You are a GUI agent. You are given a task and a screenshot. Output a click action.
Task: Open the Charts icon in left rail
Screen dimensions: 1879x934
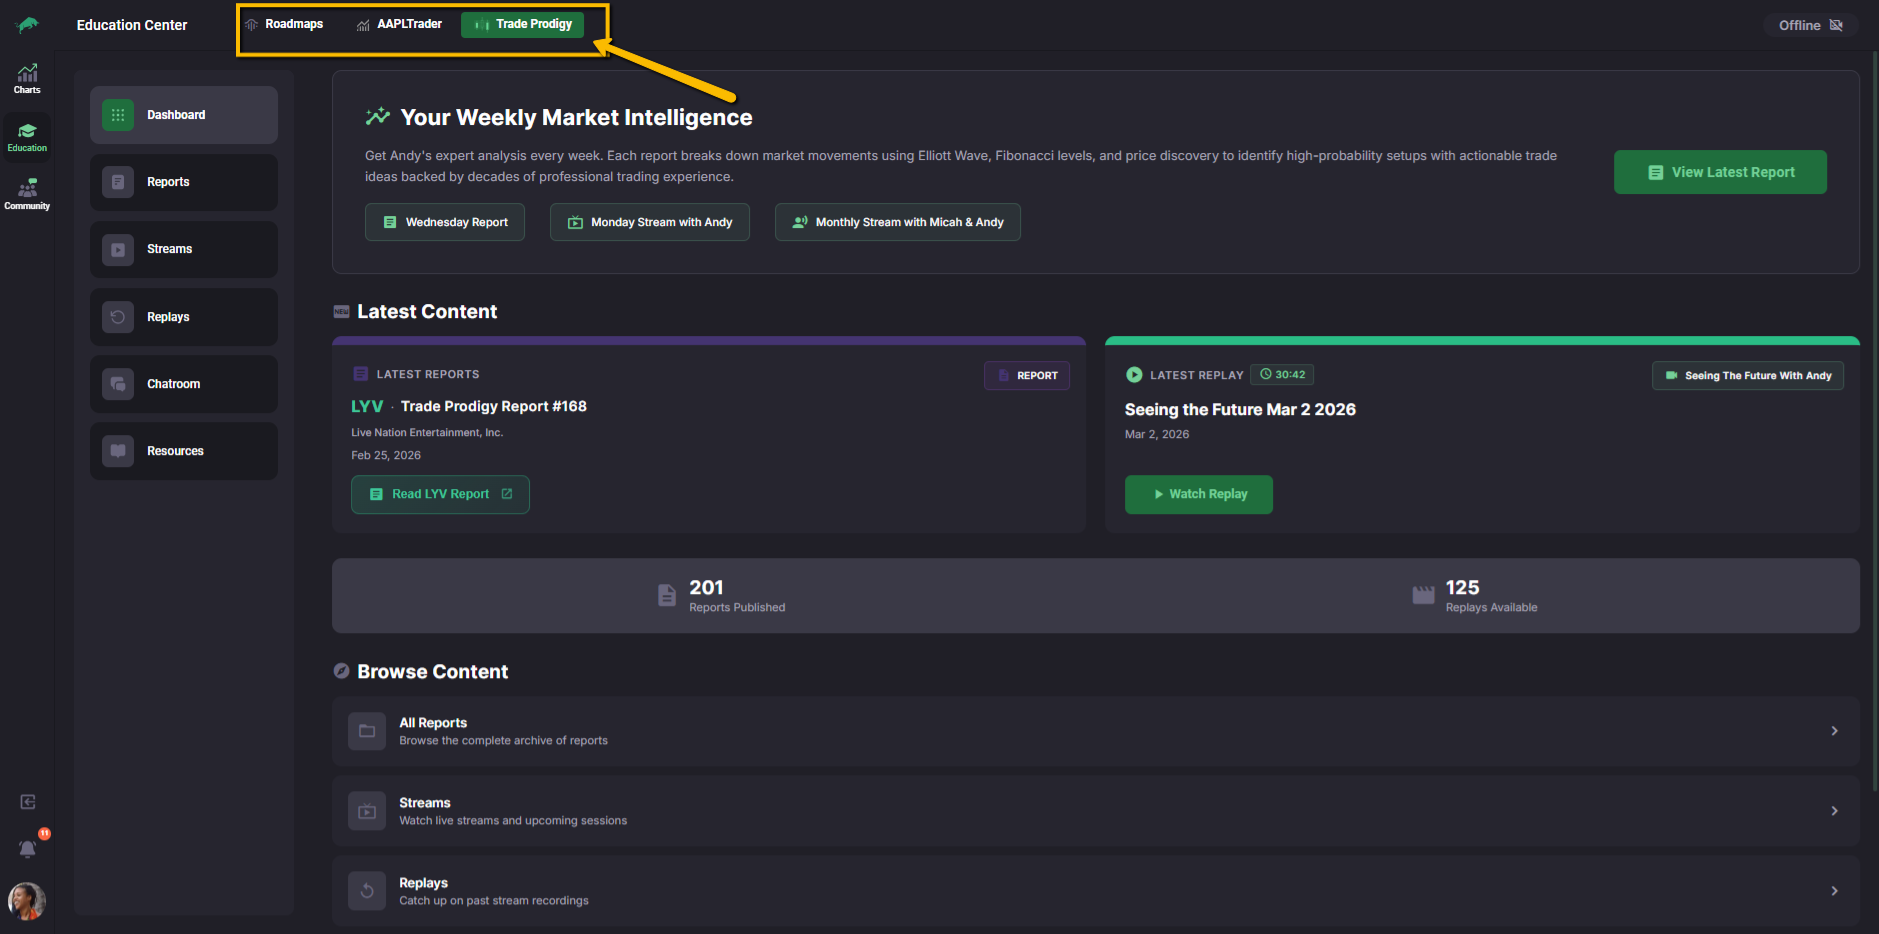coord(27,78)
